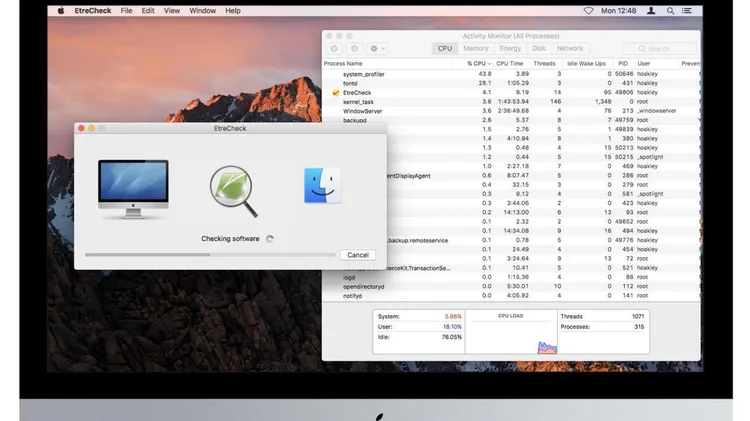Open the gear action dropdown in Activity Monitor
The width and height of the screenshot is (750, 421).
(x=377, y=48)
